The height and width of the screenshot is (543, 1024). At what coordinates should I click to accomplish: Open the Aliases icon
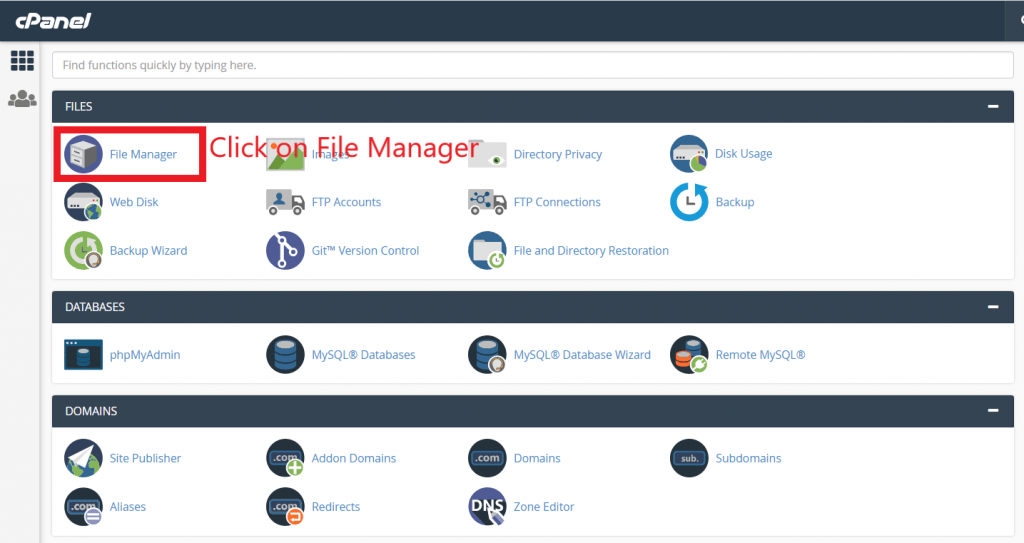tap(84, 506)
